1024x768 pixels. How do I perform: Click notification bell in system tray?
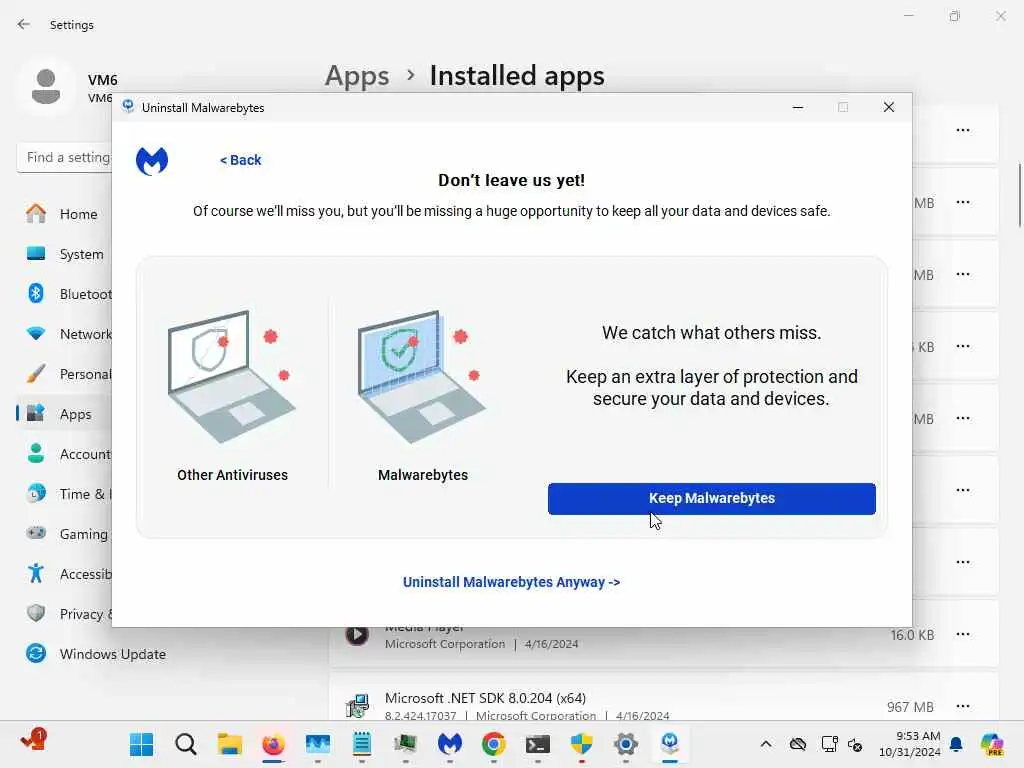(956, 744)
